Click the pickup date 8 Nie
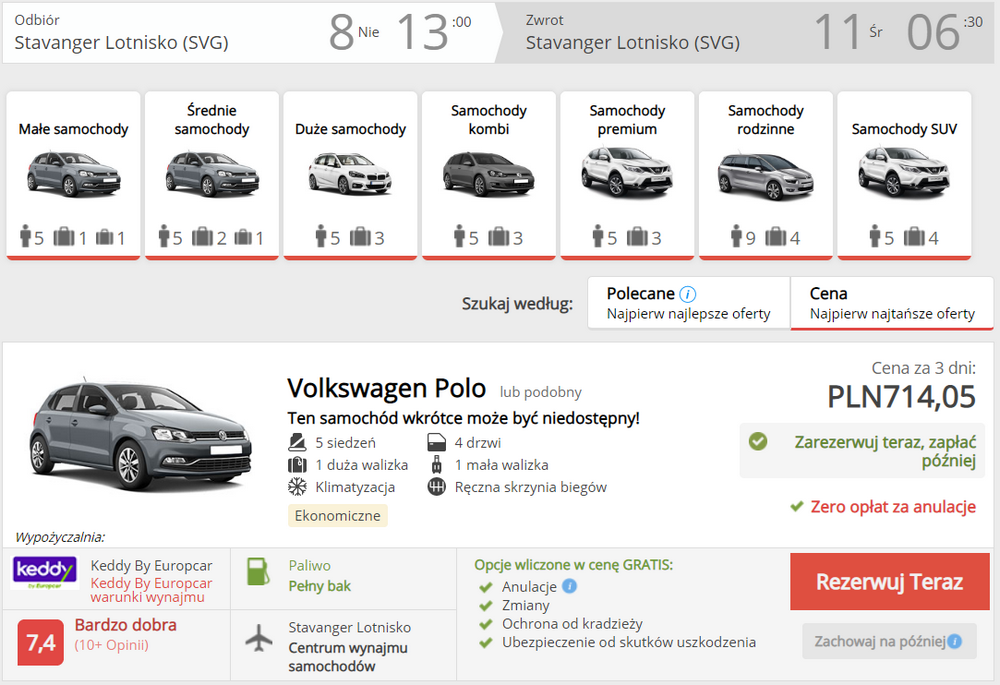Screen dimensions: 1000x685 354,32
